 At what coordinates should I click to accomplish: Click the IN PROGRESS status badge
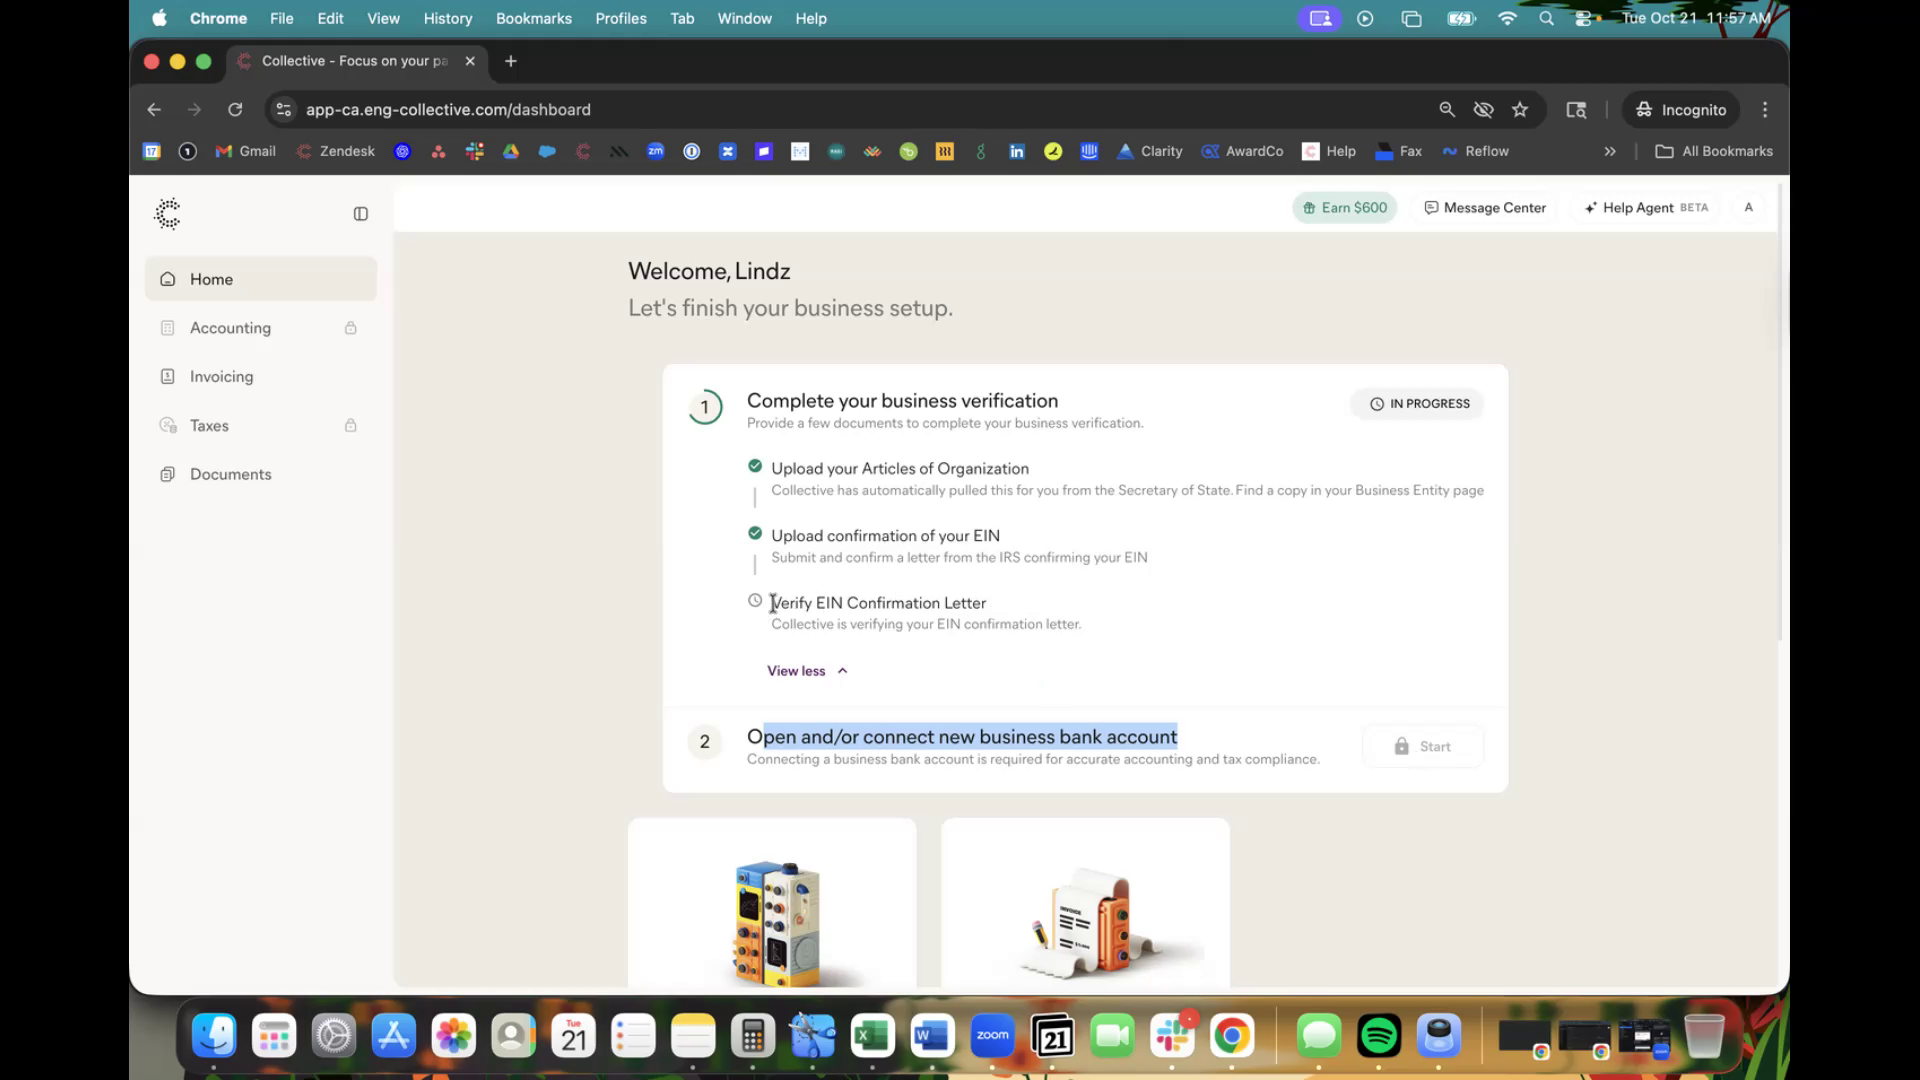[1418, 404]
